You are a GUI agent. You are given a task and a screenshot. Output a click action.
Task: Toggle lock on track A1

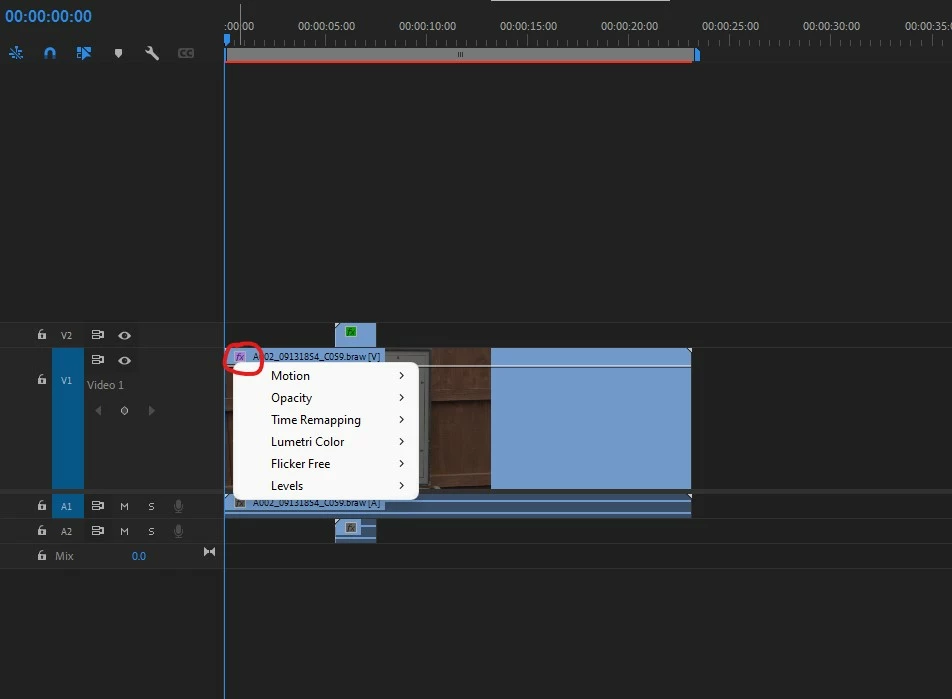pos(41,505)
